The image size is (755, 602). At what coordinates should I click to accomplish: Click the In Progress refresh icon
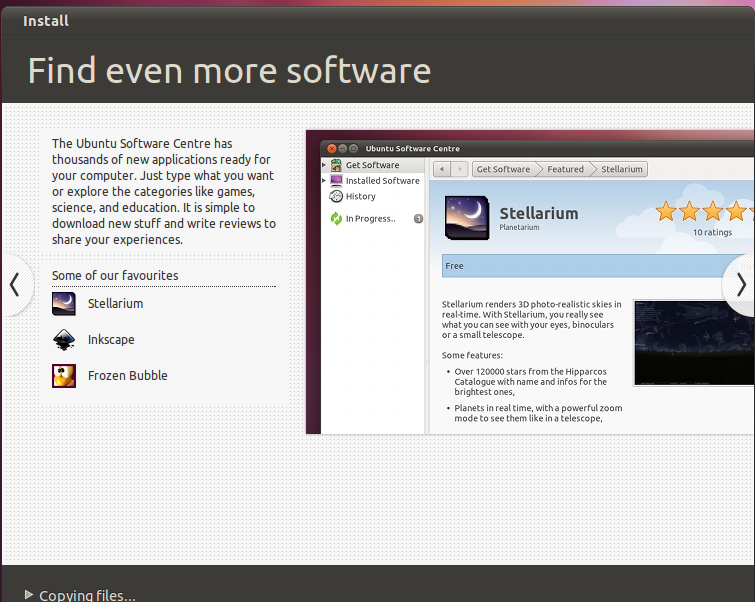(336, 219)
